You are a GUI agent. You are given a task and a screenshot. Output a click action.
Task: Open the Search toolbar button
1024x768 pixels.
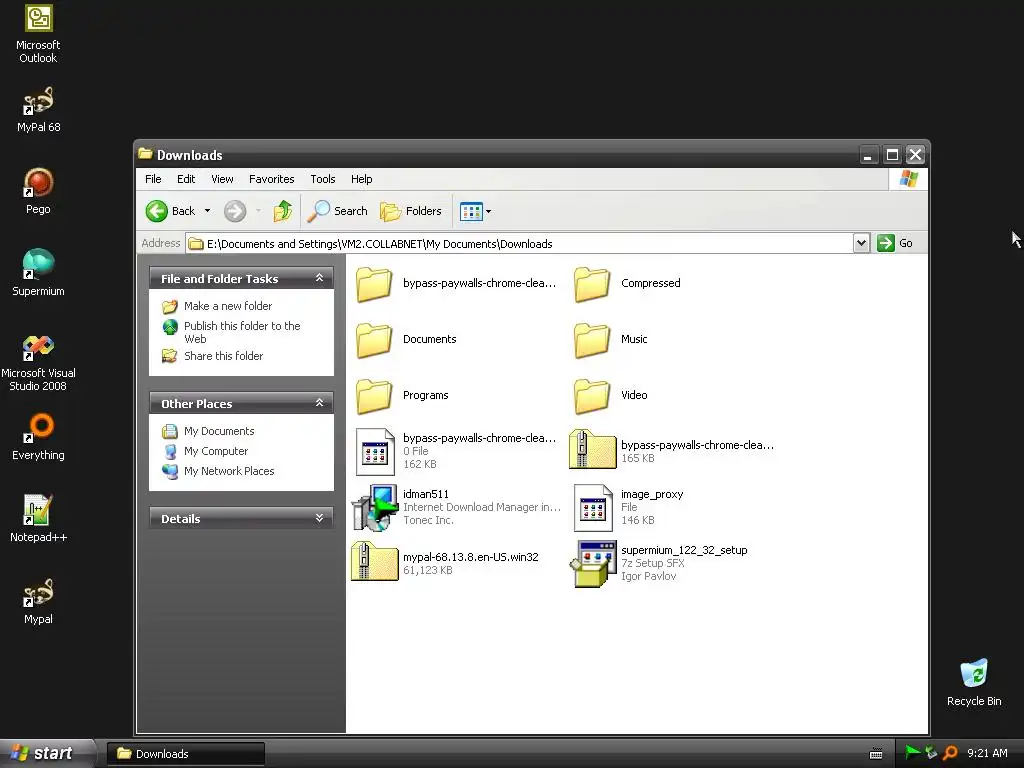pos(338,211)
